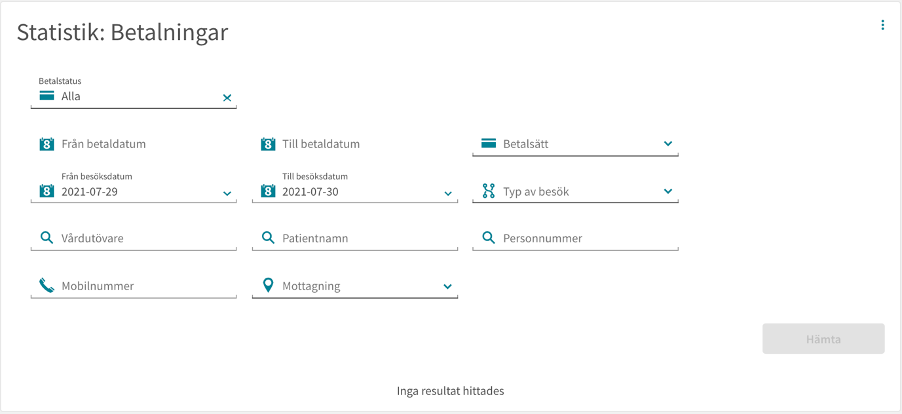Screen dimensions: 902x414
Task: Click the branch icon for Typ av besök
Action: coord(488,191)
